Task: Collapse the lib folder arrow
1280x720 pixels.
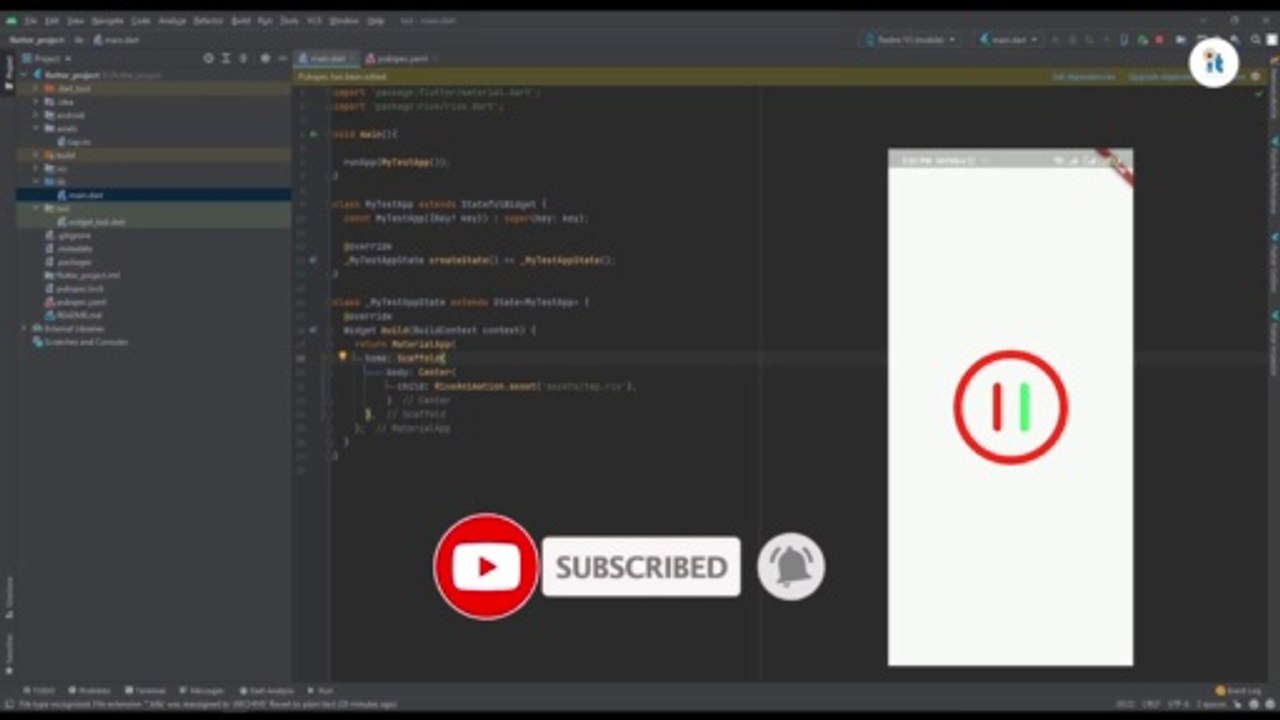Action: (36, 181)
